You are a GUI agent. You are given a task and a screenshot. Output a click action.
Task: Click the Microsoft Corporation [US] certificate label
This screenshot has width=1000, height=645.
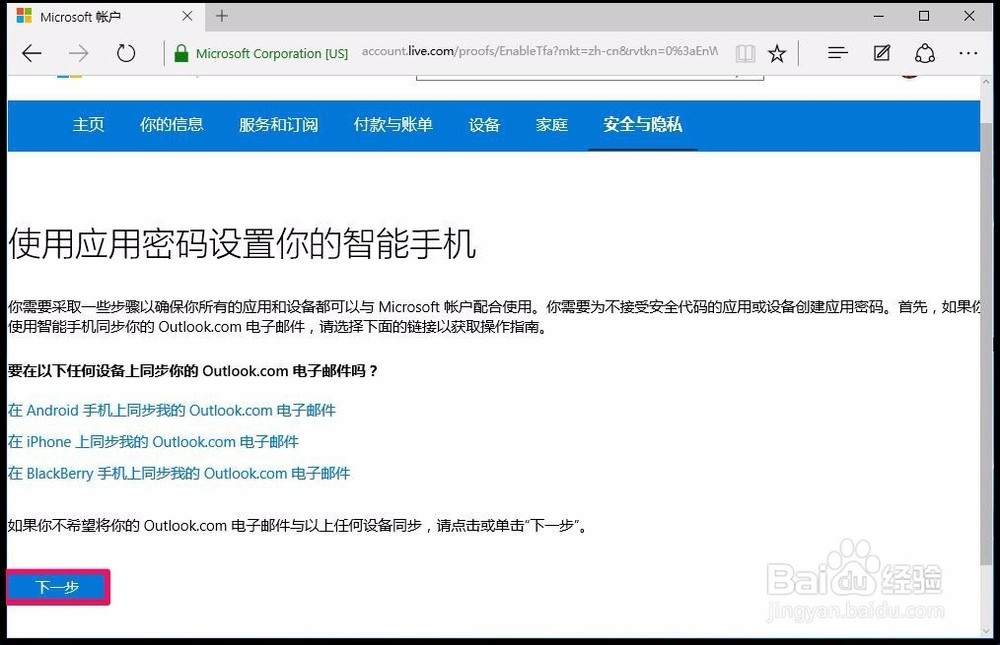272,54
